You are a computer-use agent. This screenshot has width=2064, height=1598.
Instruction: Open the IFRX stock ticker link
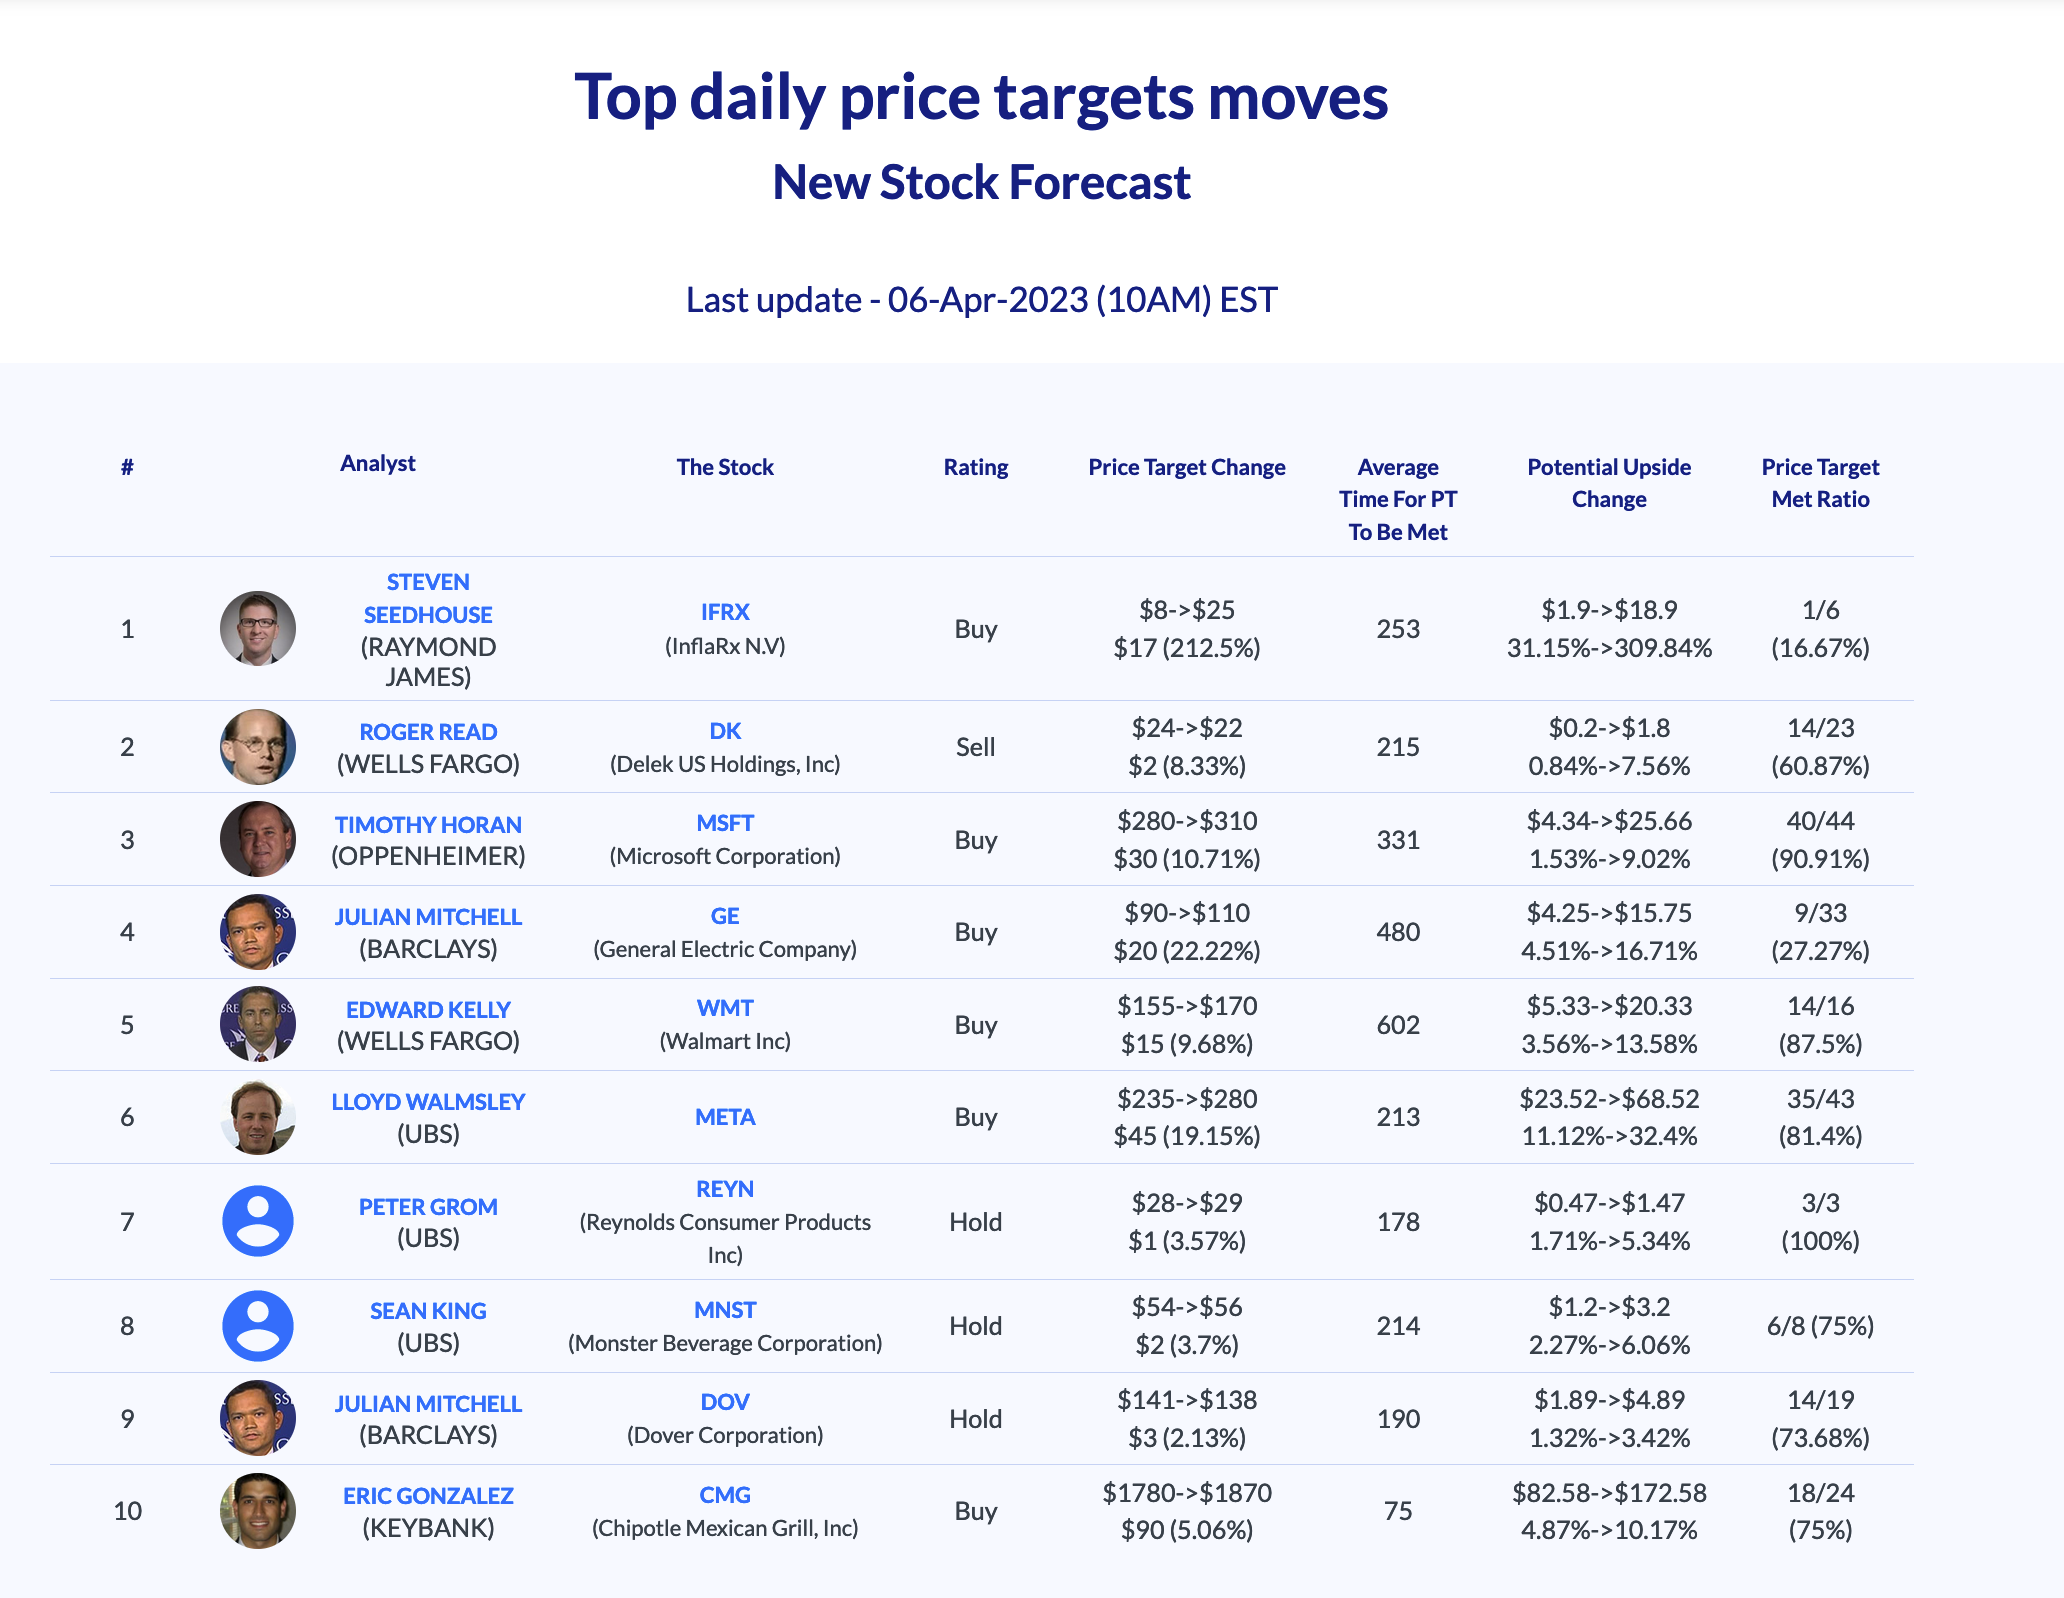tap(725, 612)
